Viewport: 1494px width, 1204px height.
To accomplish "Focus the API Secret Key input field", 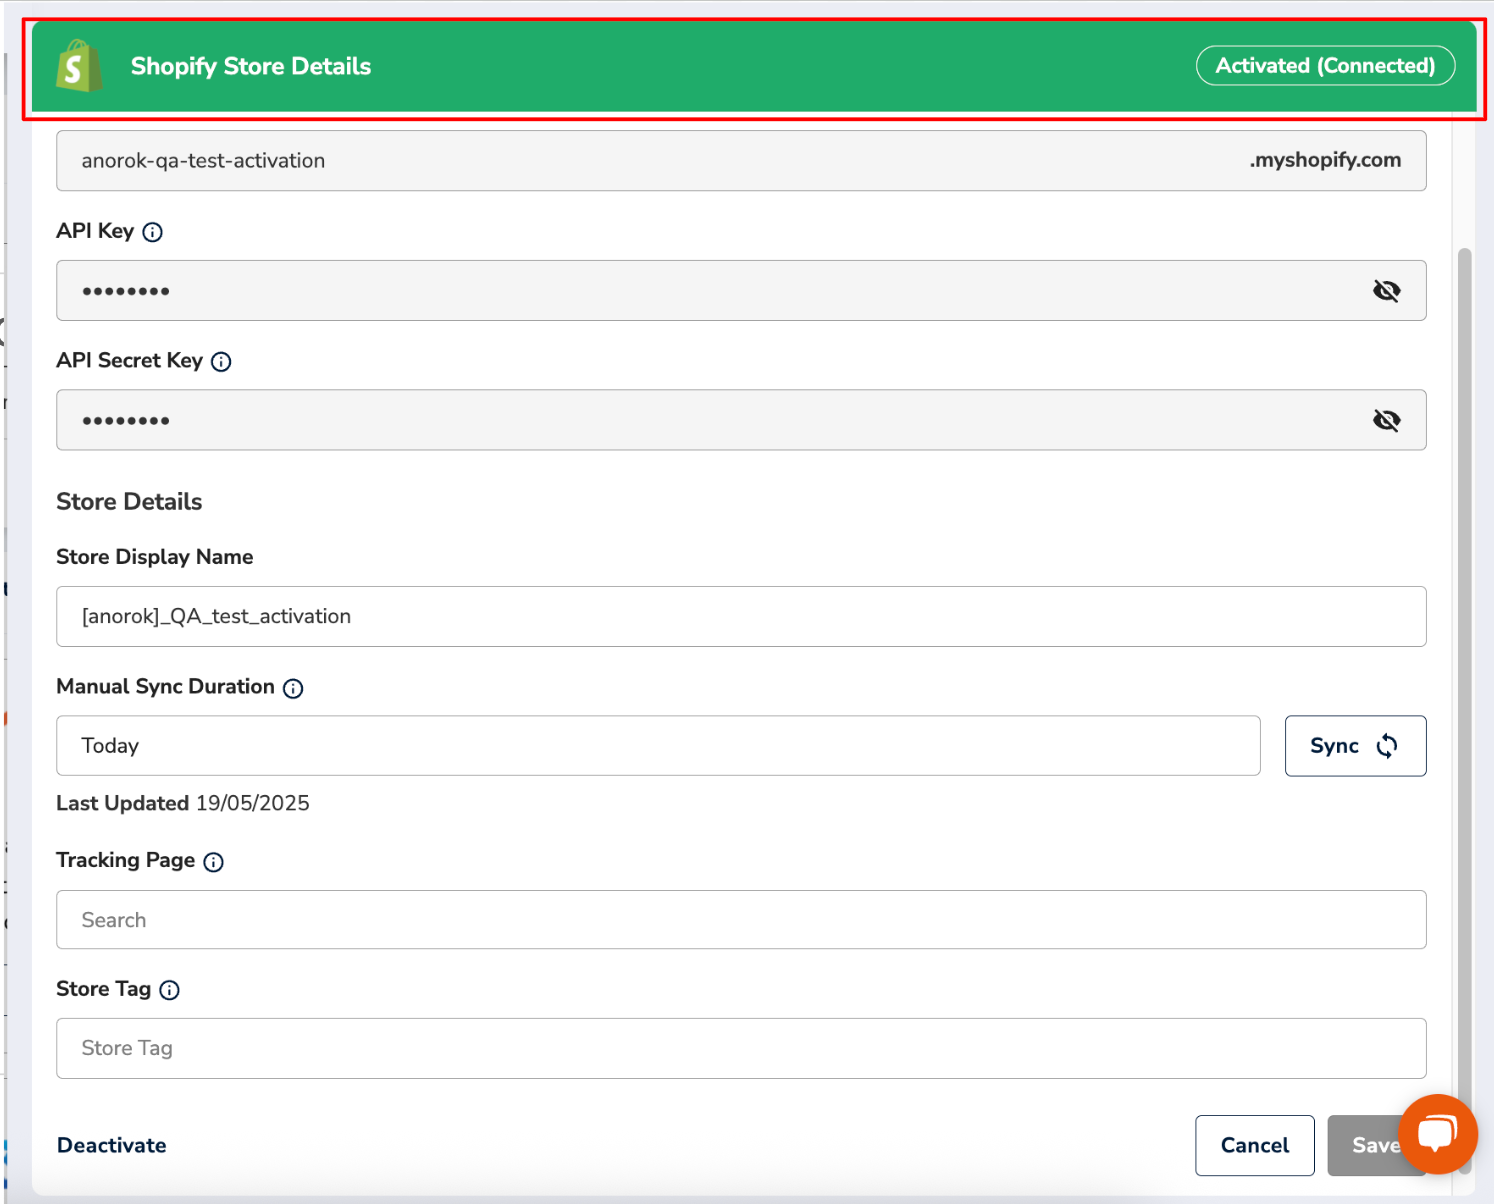I will tap(741, 420).
